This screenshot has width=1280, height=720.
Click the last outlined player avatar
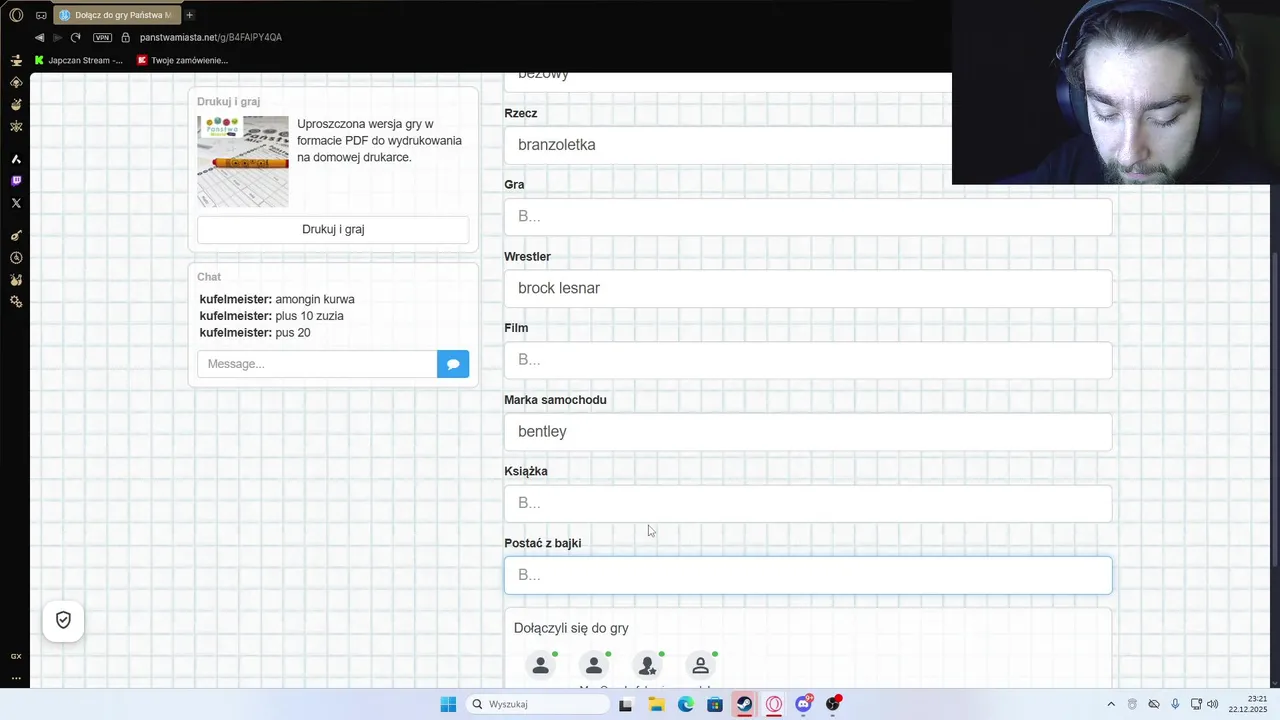(x=700, y=665)
